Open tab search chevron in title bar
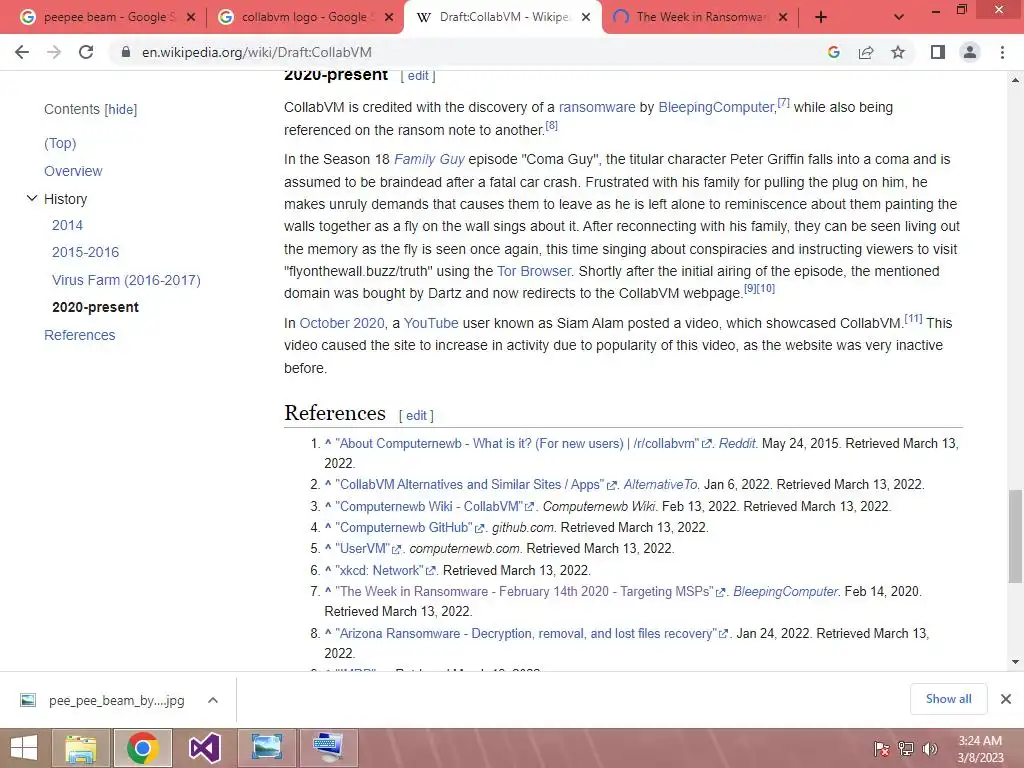Image resolution: width=1024 pixels, height=768 pixels. [899, 18]
